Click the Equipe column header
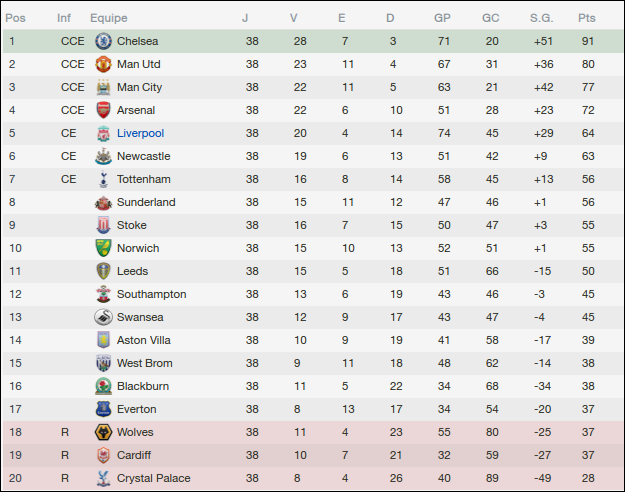625x492 pixels. click(x=108, y=18)
